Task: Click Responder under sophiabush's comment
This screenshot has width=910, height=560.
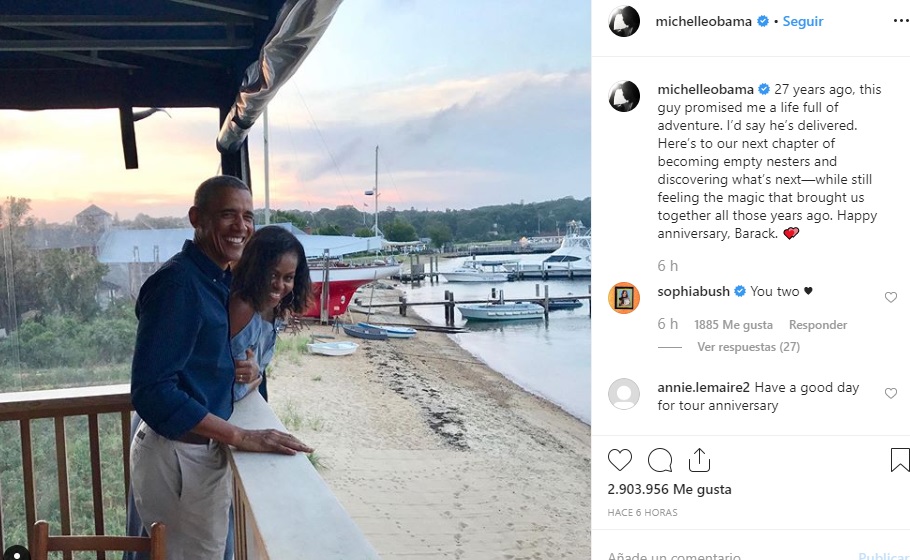Action: coord(817,325)
